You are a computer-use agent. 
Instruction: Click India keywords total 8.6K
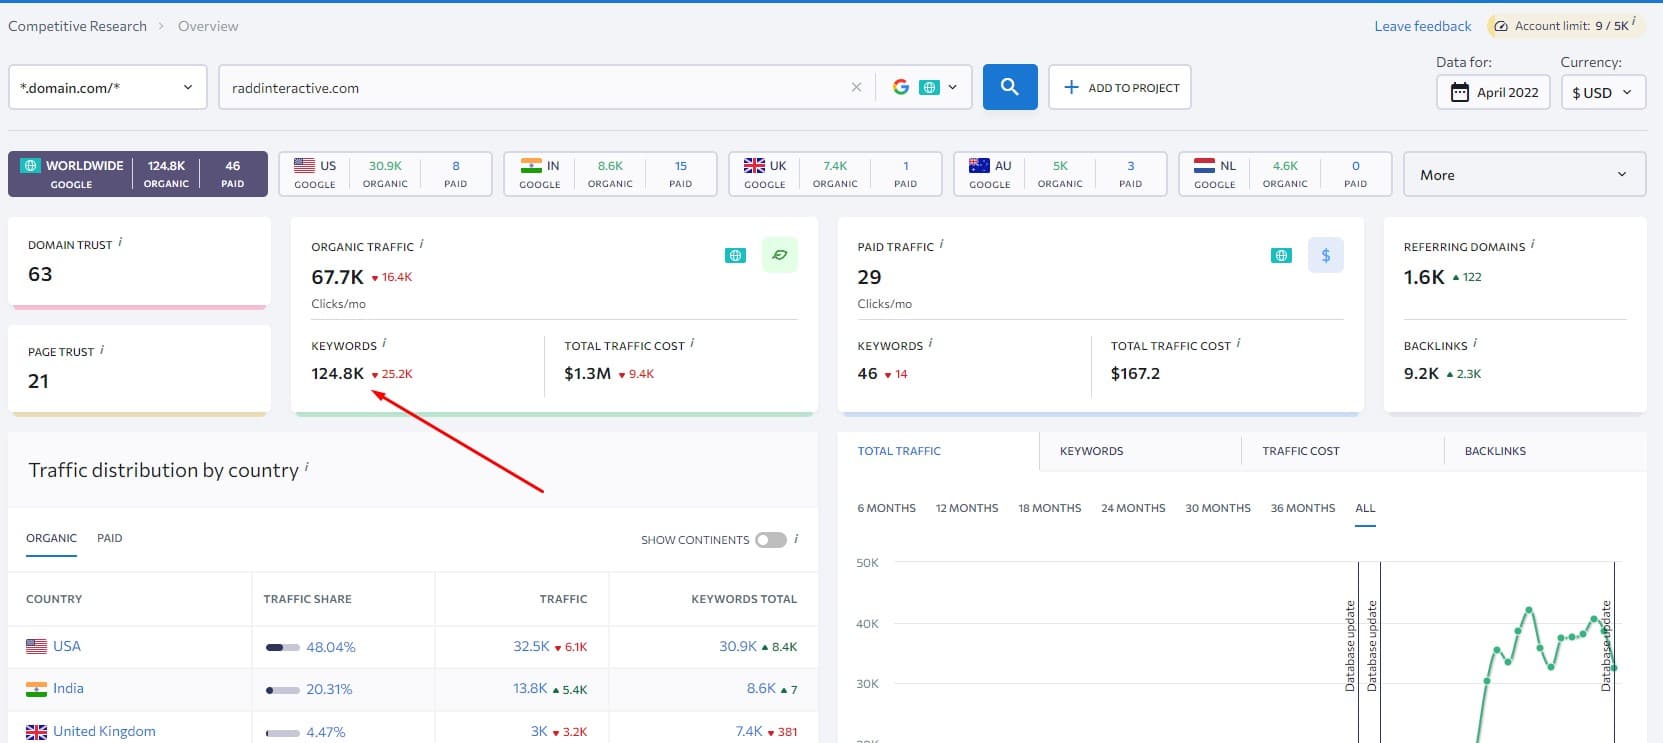tap(761, 688)
